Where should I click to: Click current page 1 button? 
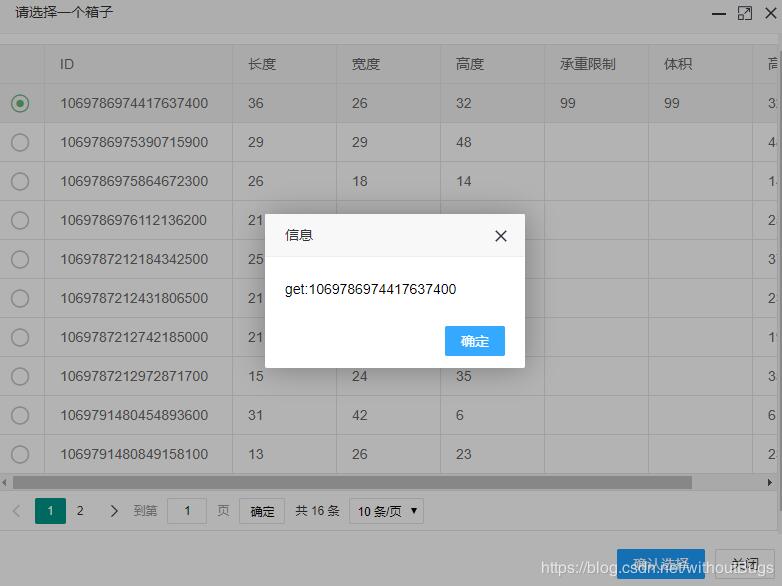click(50, 511)
